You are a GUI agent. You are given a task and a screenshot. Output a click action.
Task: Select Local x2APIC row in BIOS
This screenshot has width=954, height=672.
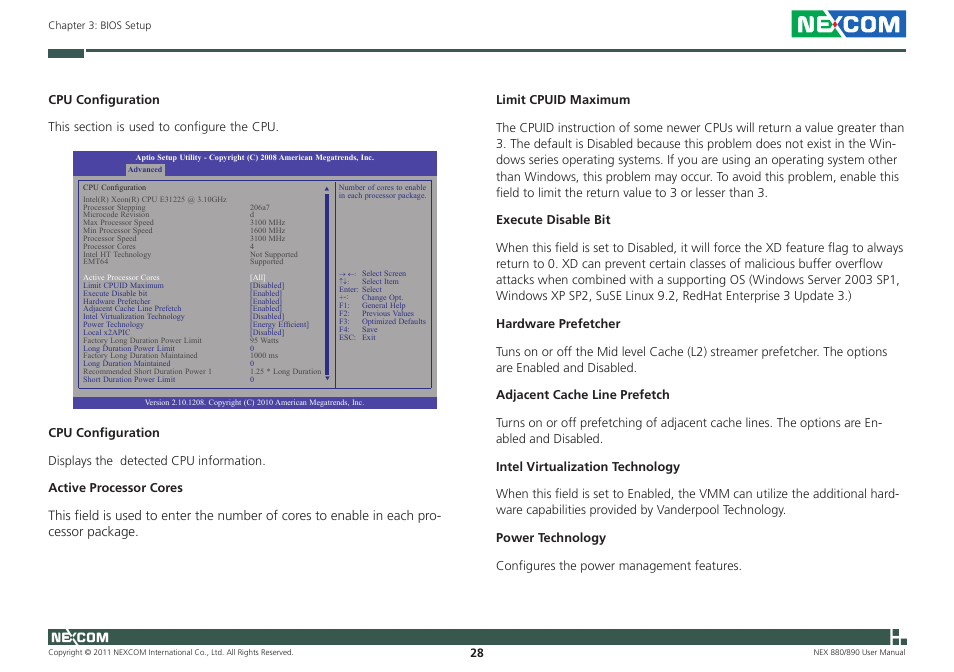coord(183,332)
